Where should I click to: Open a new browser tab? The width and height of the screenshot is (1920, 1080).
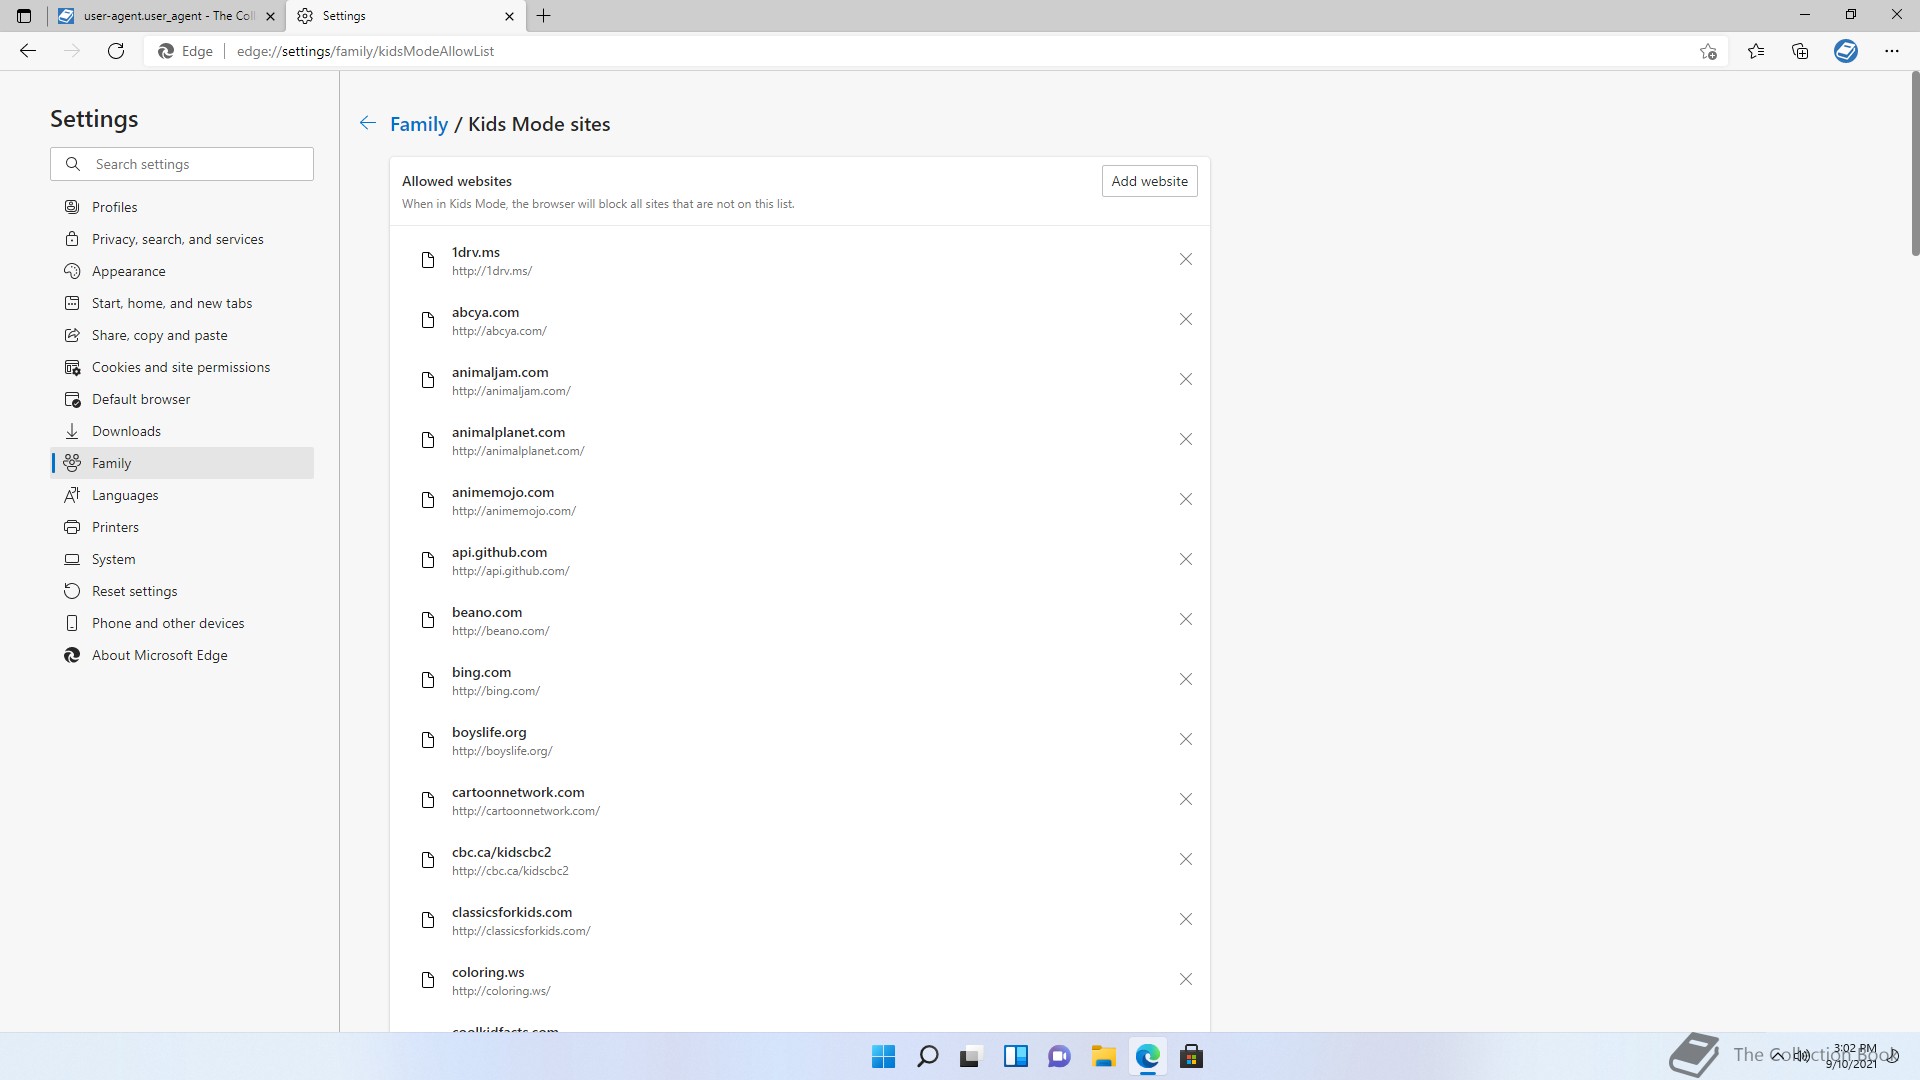pyautogui.click(x=543, y=16)
